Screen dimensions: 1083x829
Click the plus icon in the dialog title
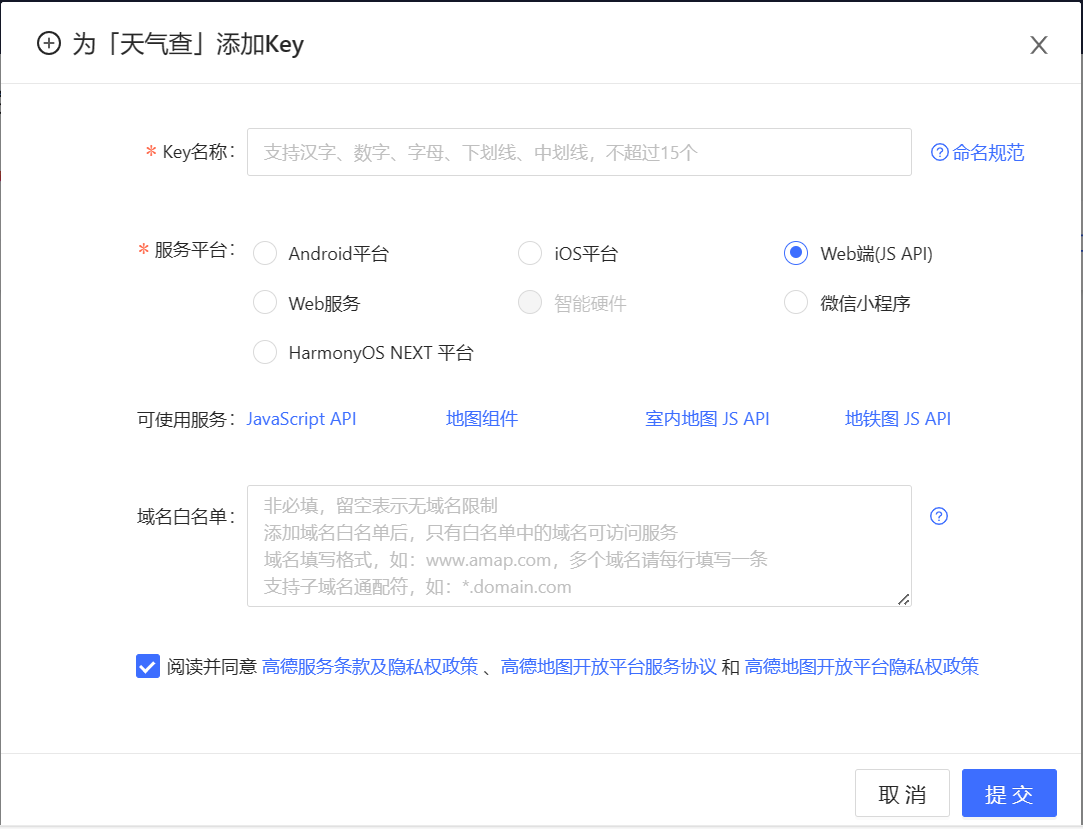[x=49, y=44]
